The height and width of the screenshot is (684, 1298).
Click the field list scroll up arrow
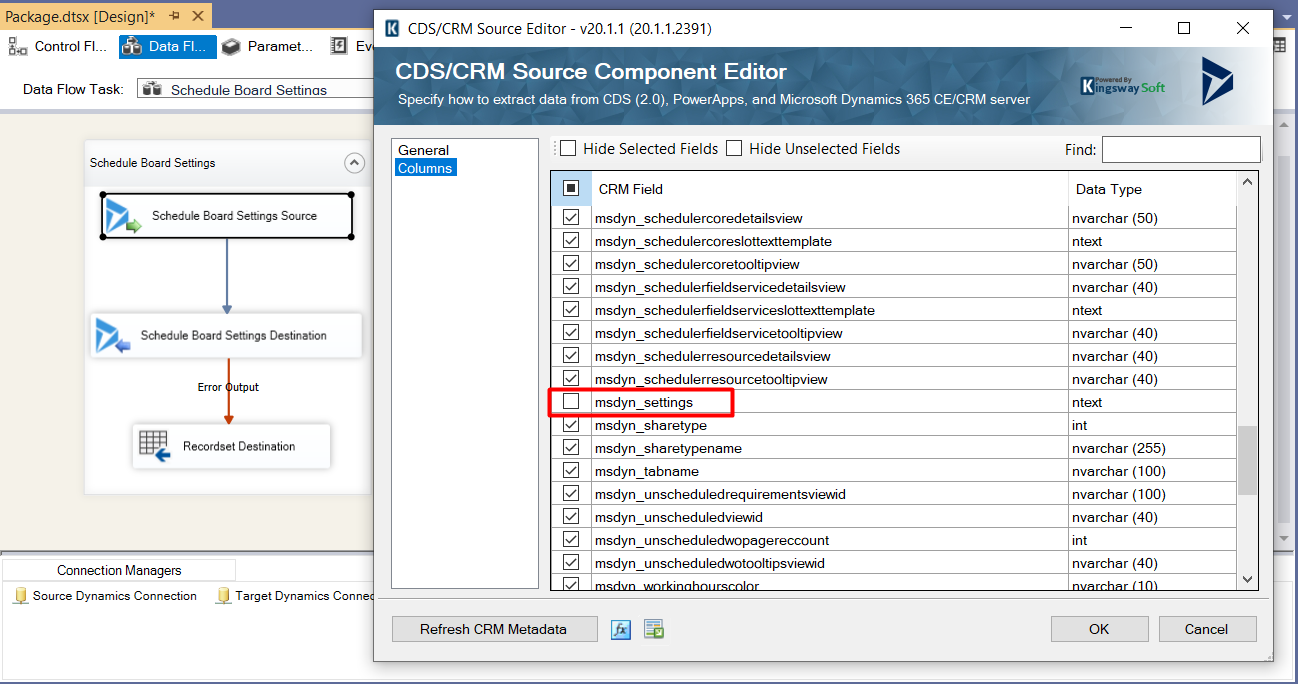tap(1247, 182)
